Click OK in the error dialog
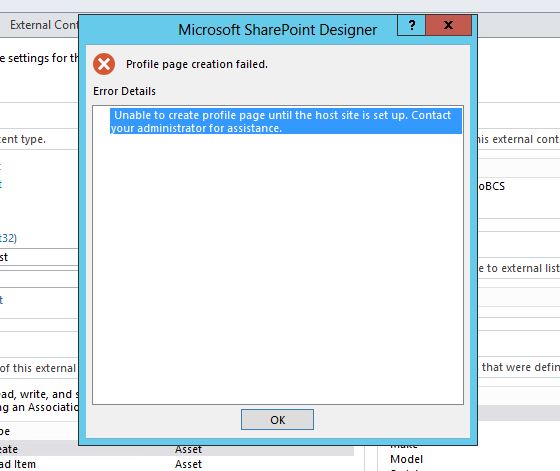Screen dimensions: 560x471 pos(277,420)
